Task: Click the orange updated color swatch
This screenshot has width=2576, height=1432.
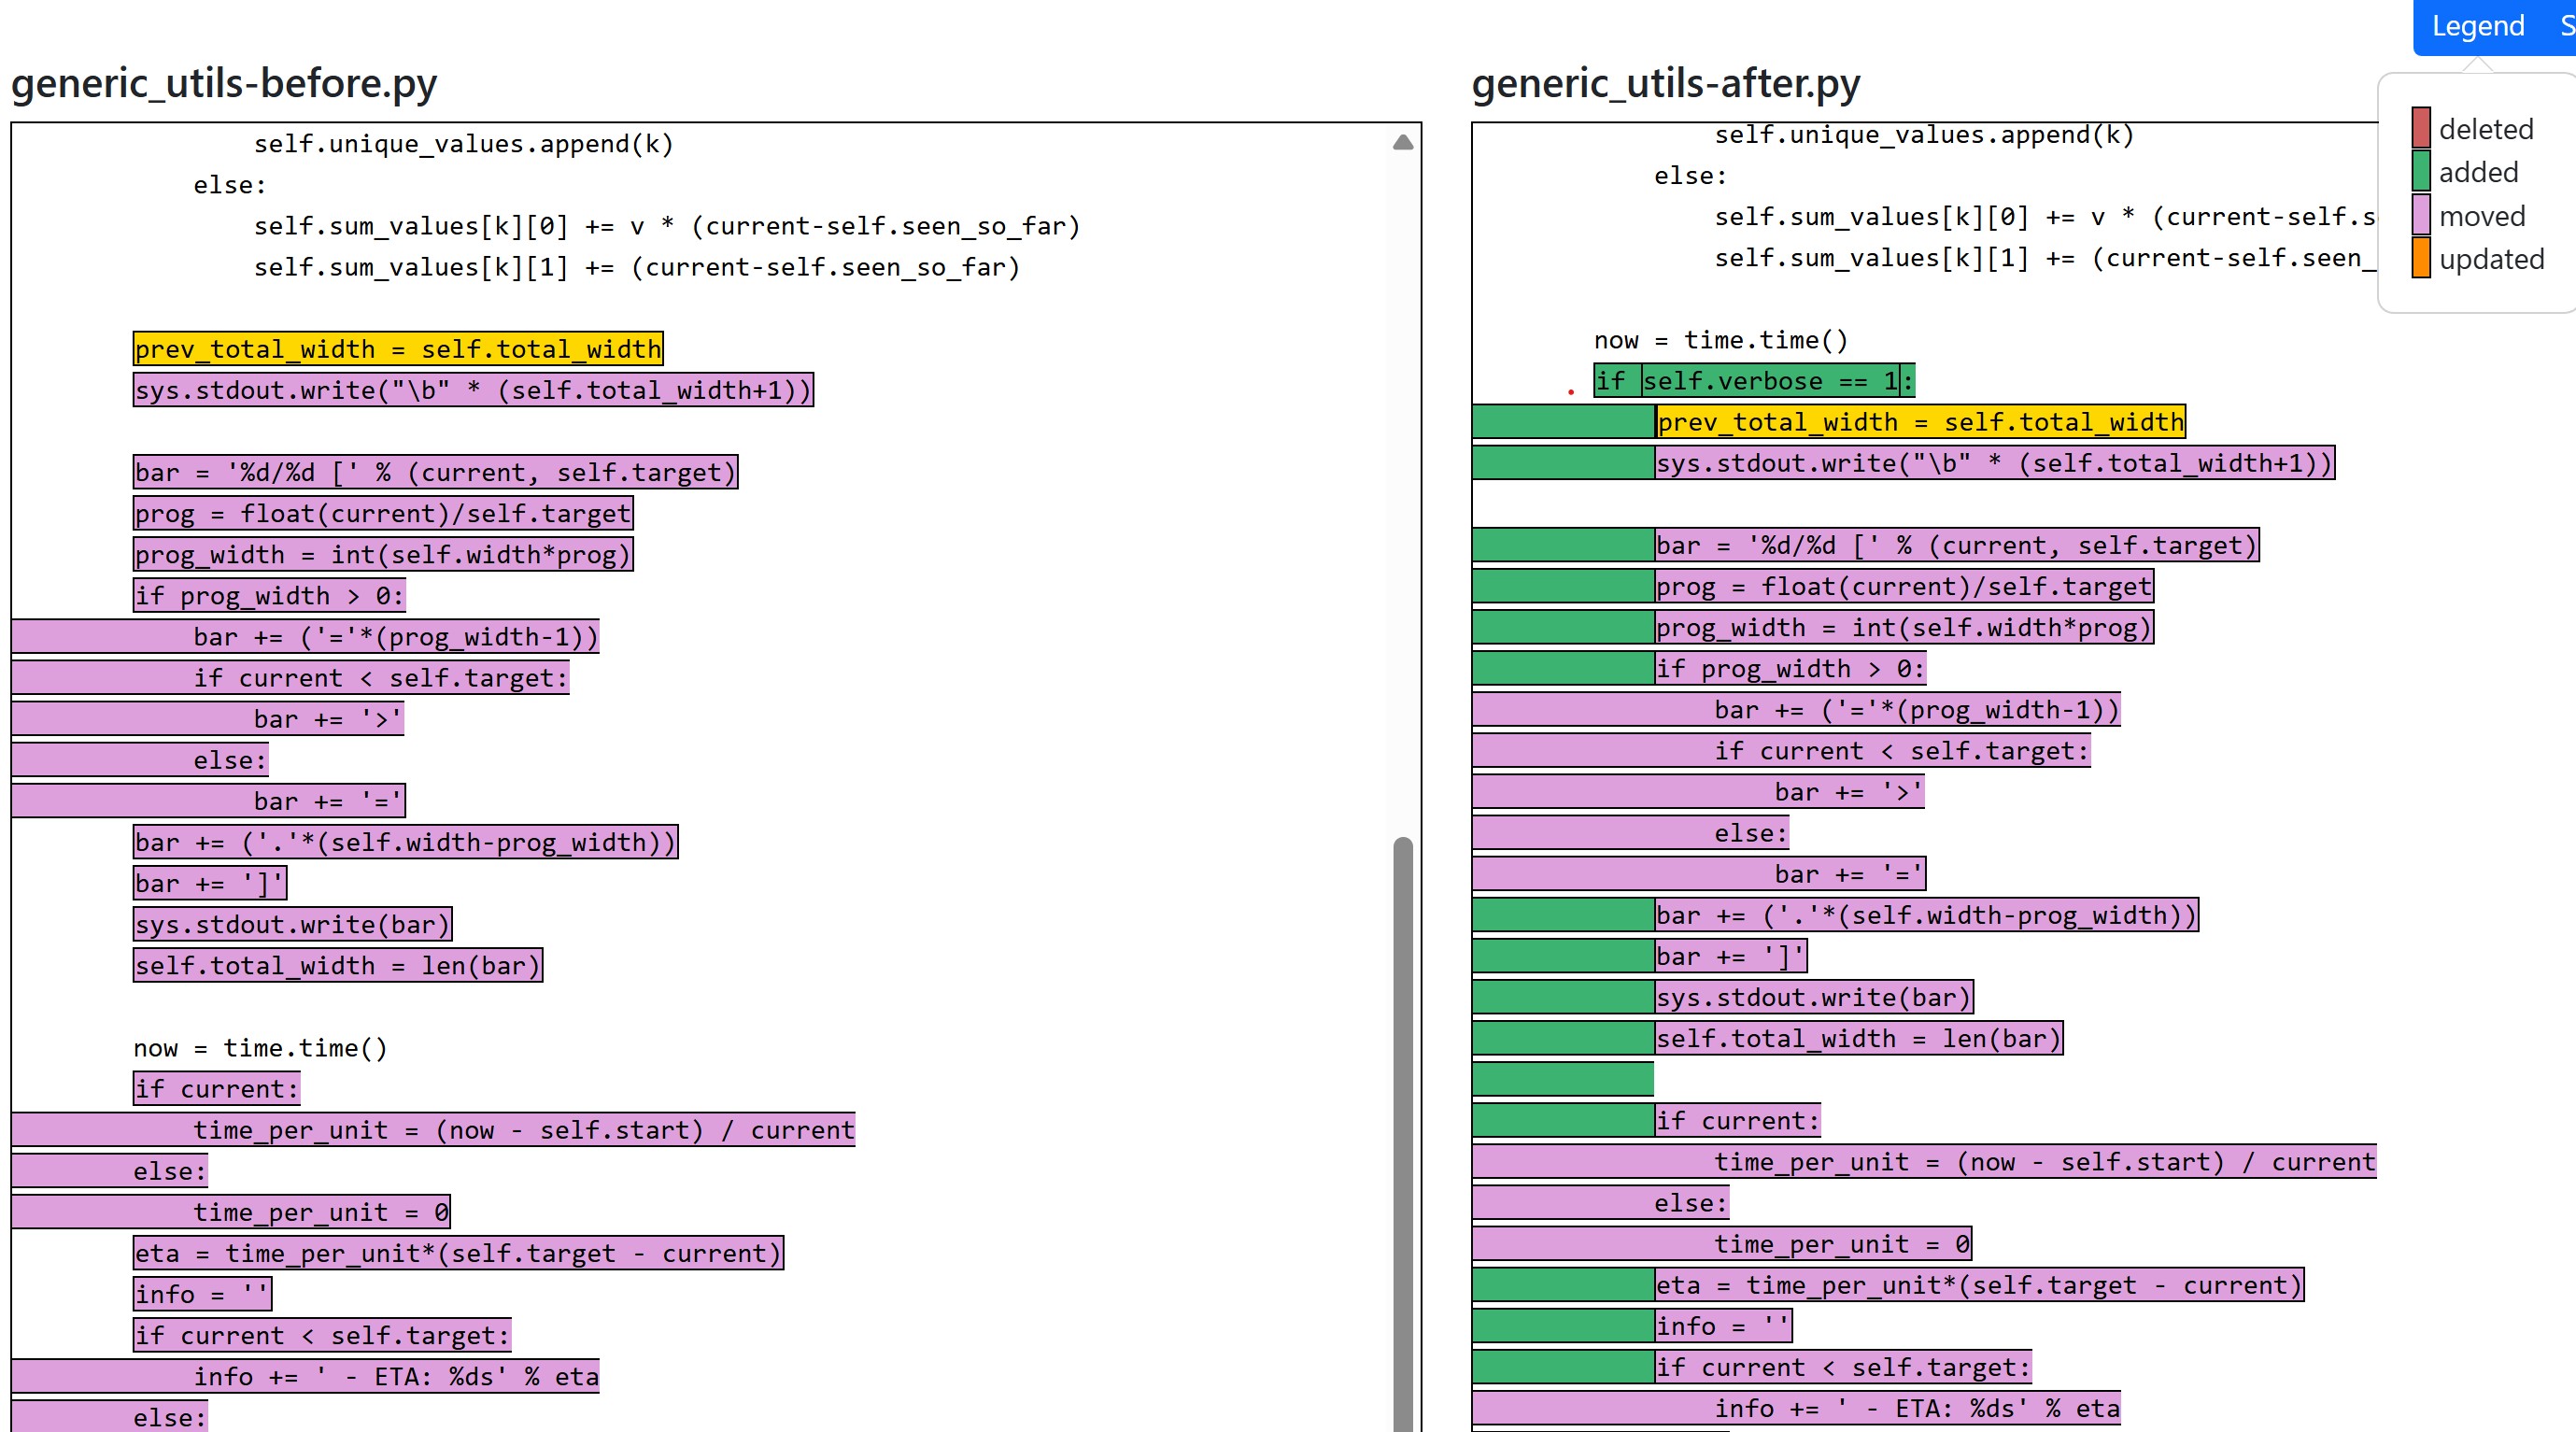Action: 2420,258
